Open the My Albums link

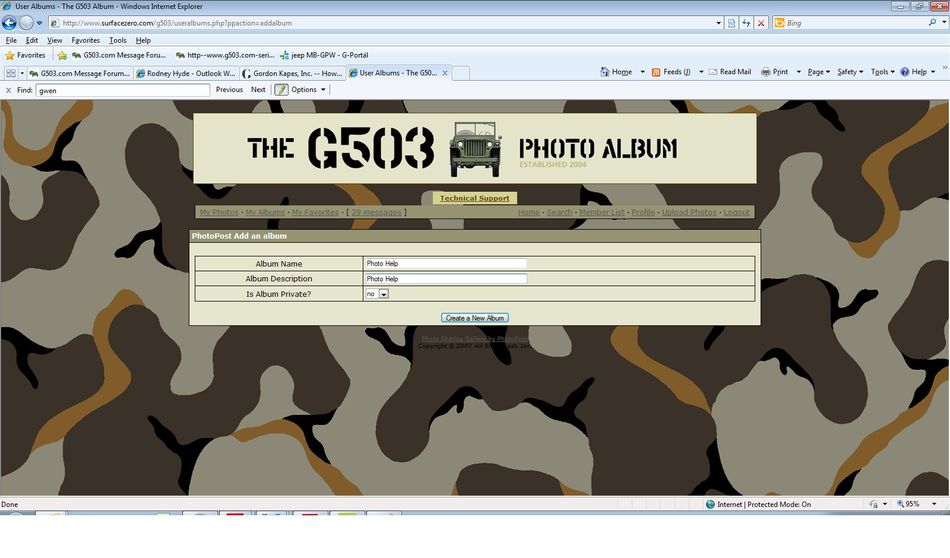click(x=265, y=212)
